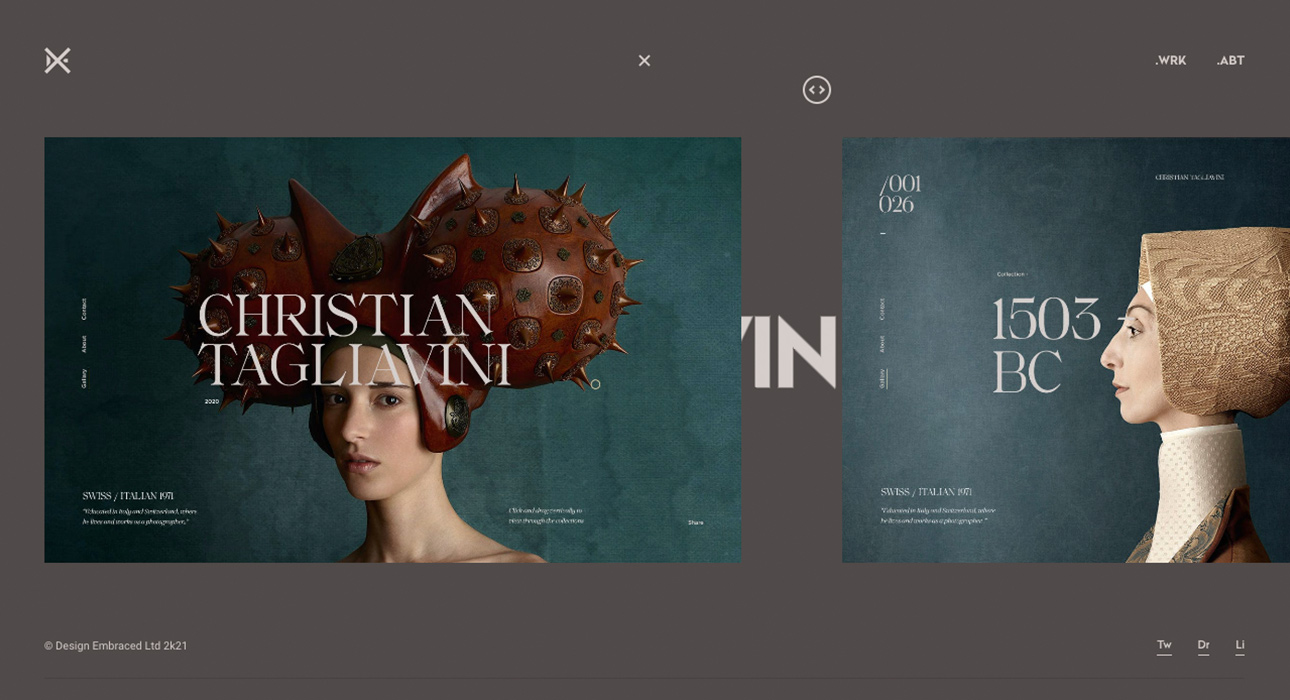Viewport: 1290px width, 700px height.
Task: Close the project view with the center X
Action: tap(644, 61)
